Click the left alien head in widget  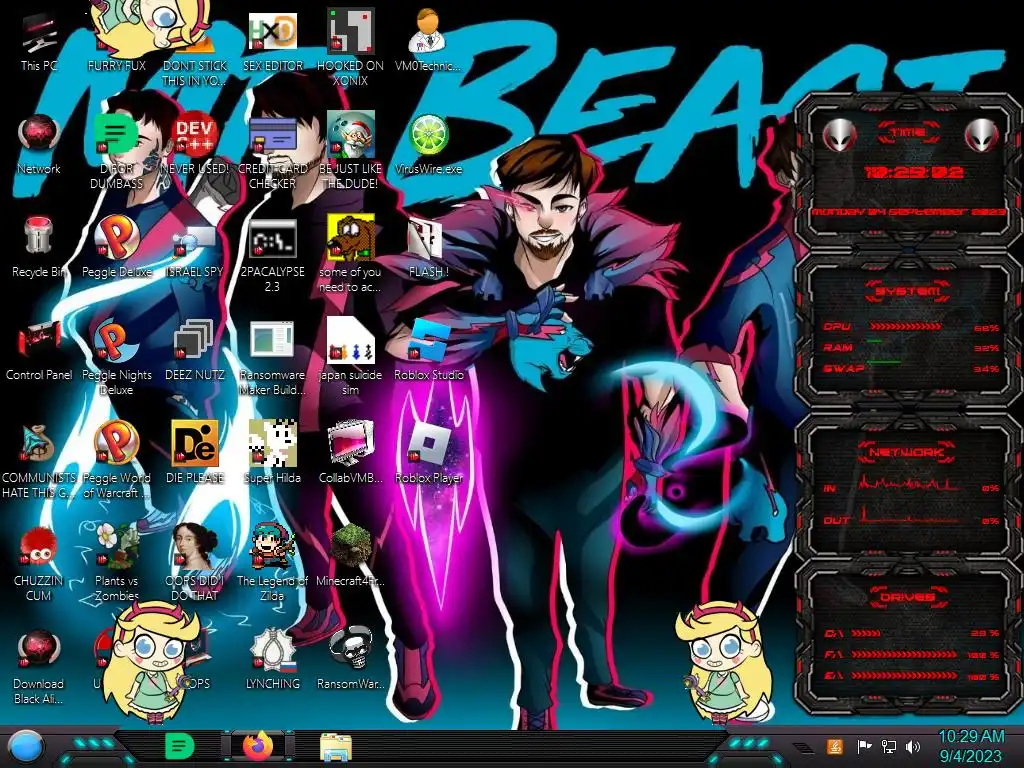839,135
